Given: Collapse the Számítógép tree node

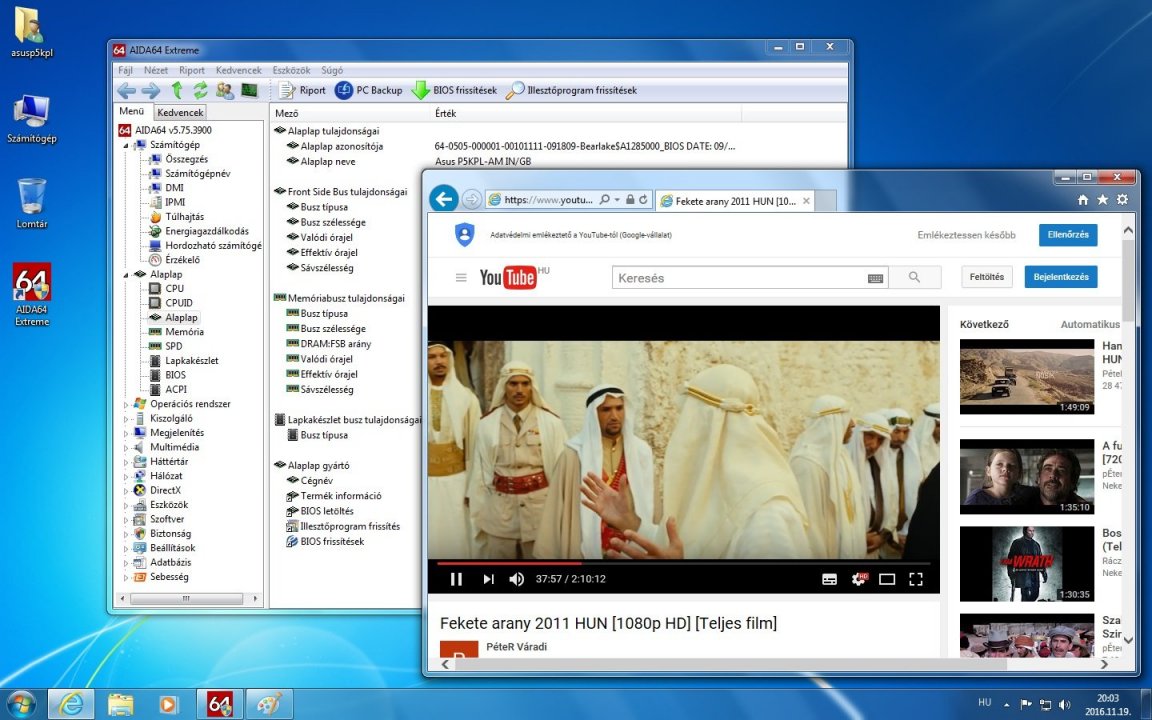Looking at the screenshot, I should click(x=126, y=145).
